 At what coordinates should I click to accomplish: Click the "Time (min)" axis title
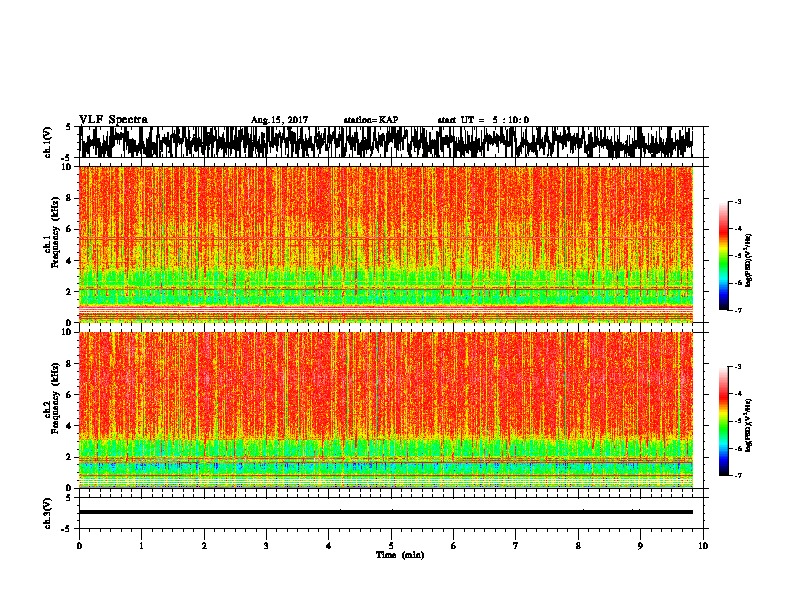400,555
